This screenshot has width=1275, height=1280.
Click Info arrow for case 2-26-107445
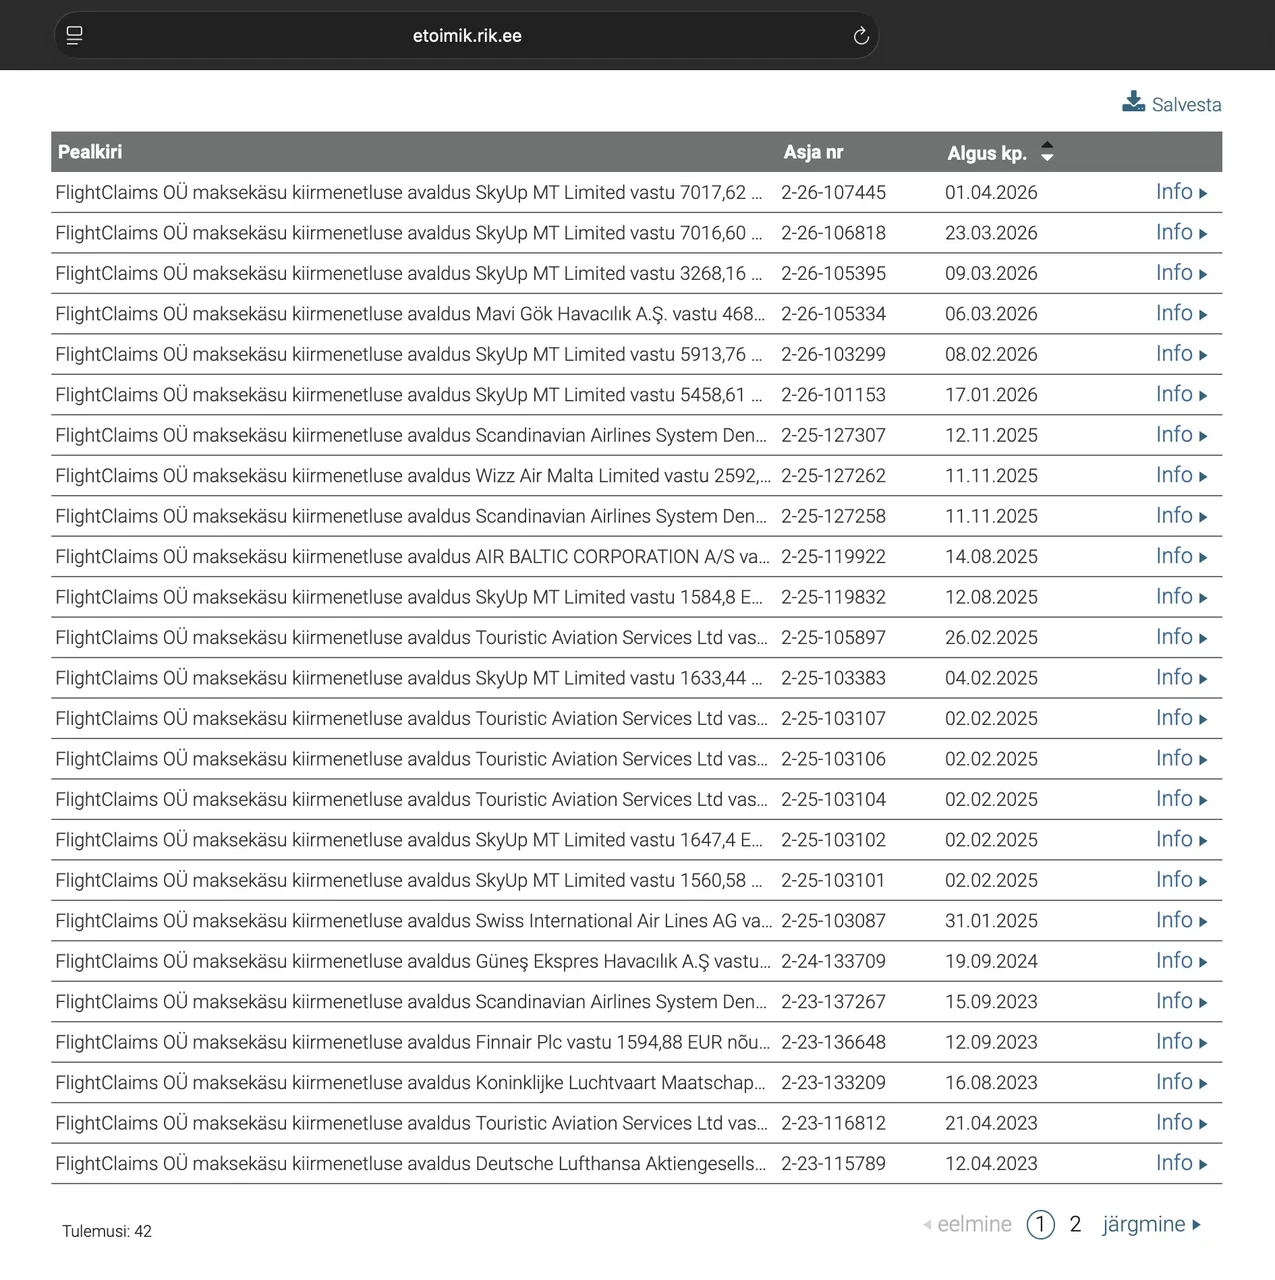click(1203, 193)
